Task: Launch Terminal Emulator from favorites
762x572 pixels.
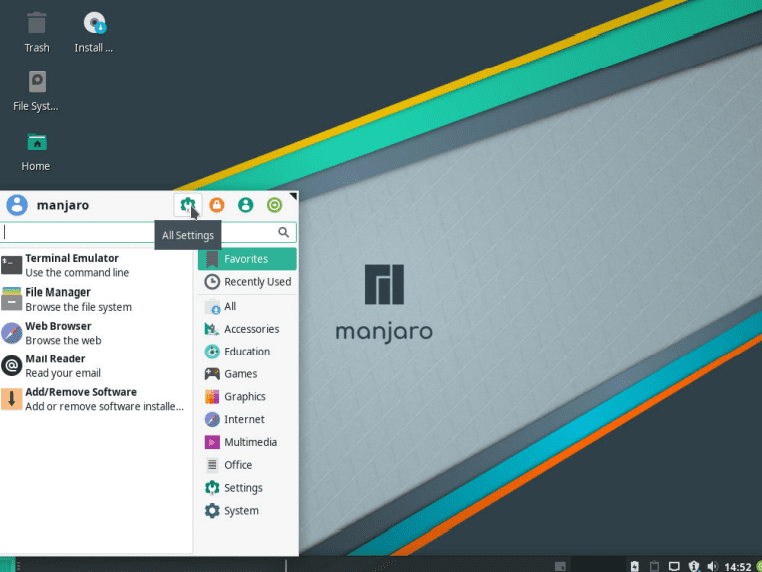Action: point(96,265)
